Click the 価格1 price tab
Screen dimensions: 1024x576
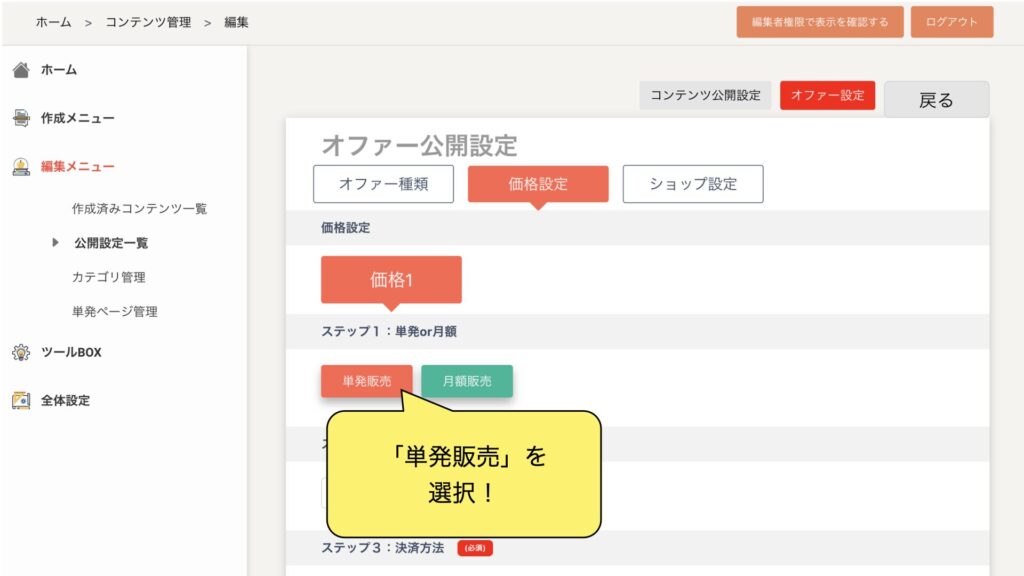[x=391, y=280]
